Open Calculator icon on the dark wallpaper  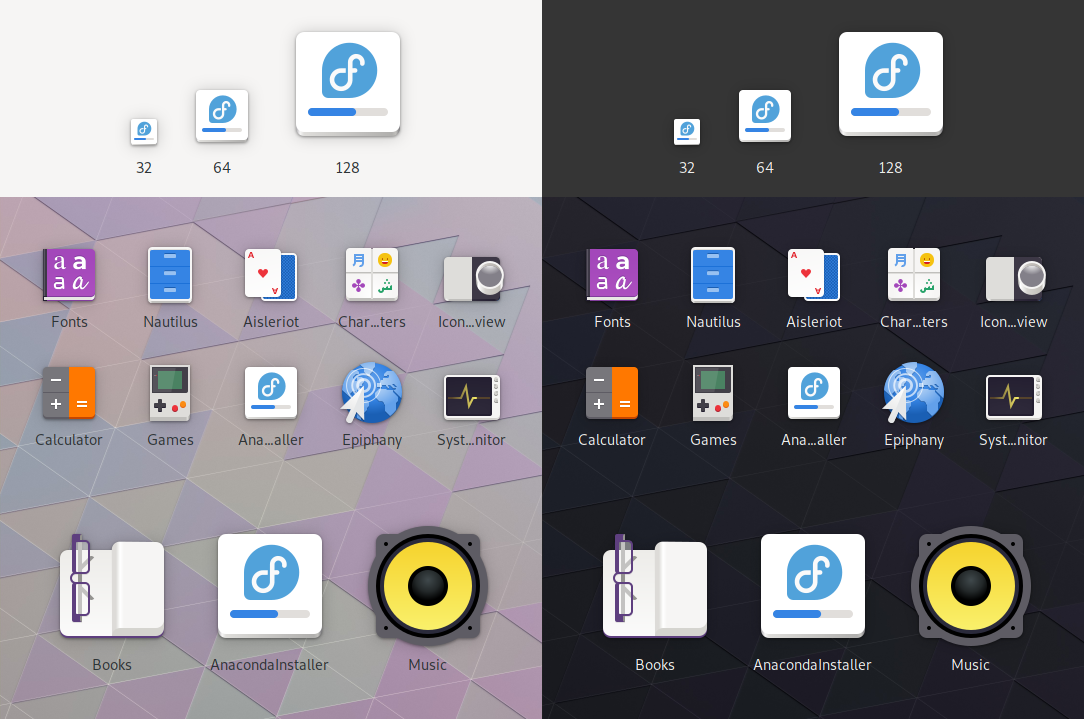pyautogui.click(x=613, y=393)
